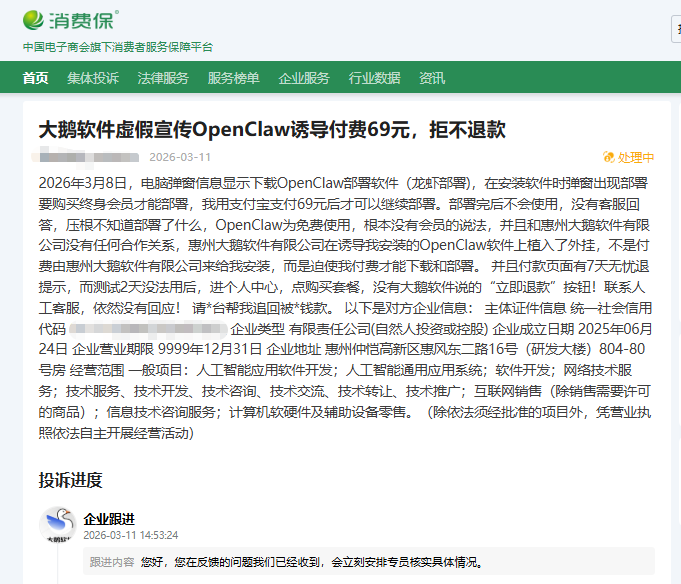Click the 处理中 status clock icon
The height and width of the screenshot is (584, 681).
tap(609, 157)
